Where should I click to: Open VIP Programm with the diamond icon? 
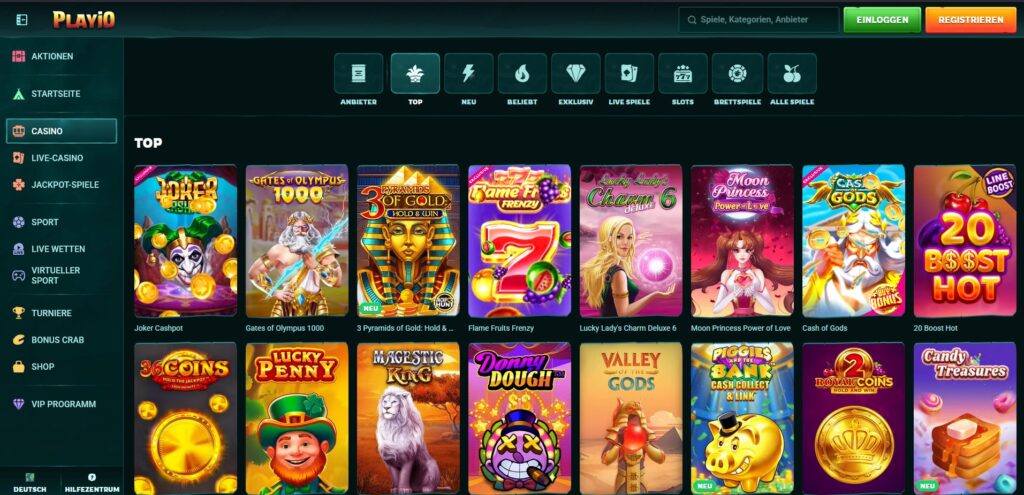[x=61, y=404]
